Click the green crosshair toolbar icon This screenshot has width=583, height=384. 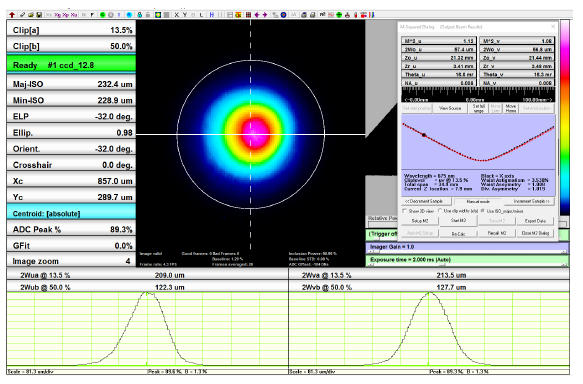339,15
